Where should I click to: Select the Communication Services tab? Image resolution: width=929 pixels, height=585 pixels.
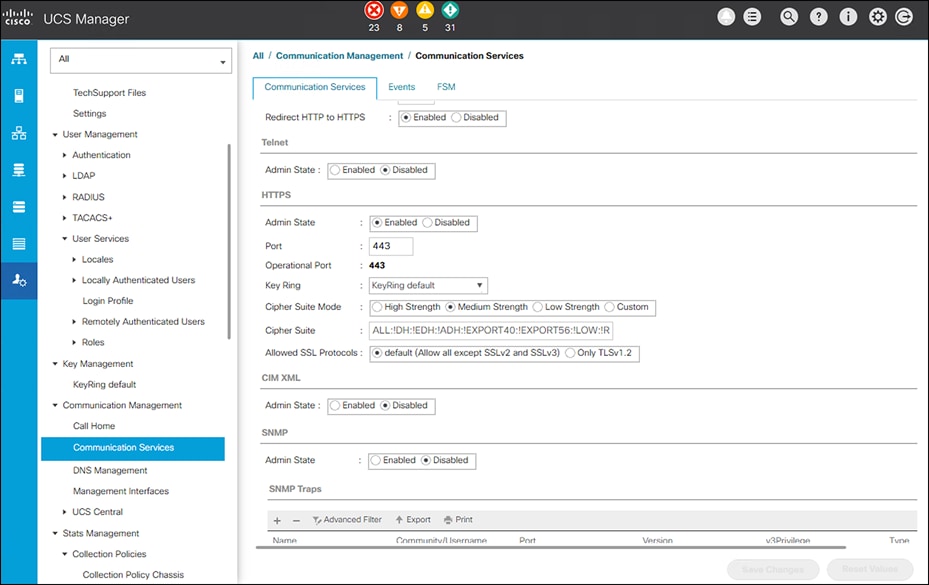click(x=315, y=88)
